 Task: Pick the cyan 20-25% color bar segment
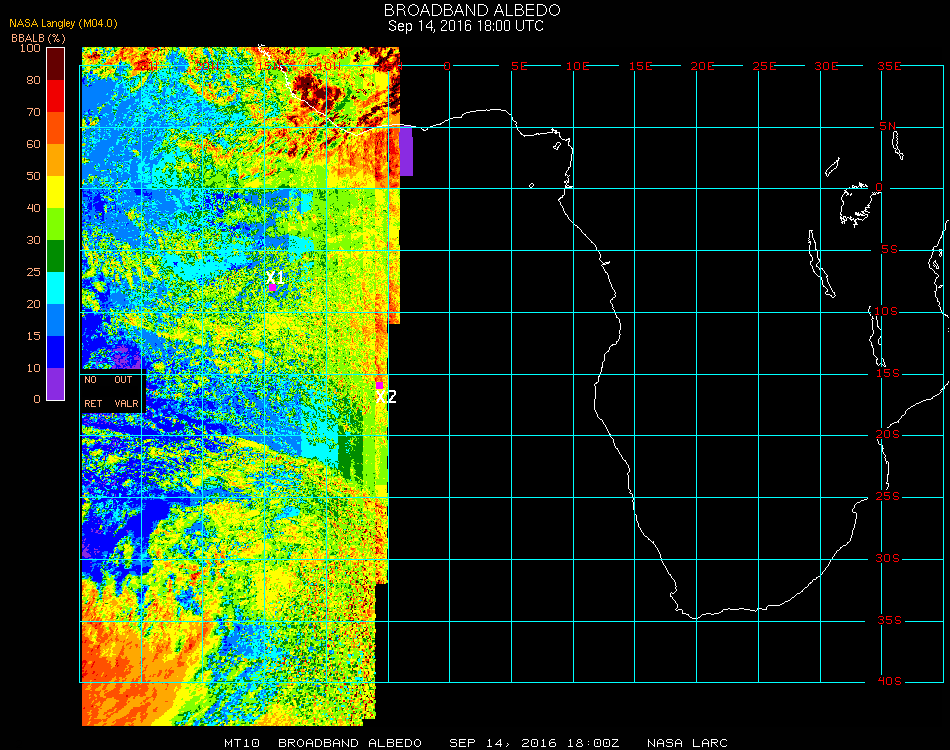pos(56,288)
